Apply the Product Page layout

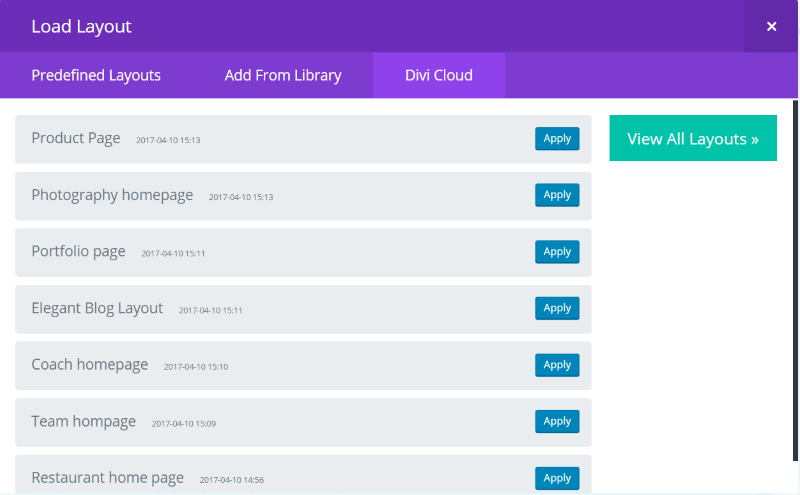[557, 139]
